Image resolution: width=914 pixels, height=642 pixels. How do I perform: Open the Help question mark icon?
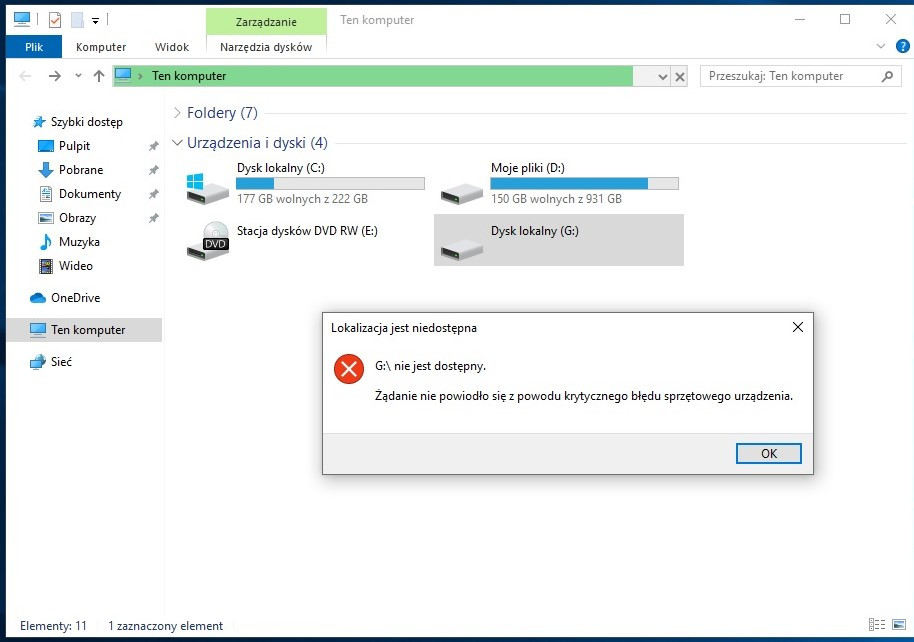(901, 46)
